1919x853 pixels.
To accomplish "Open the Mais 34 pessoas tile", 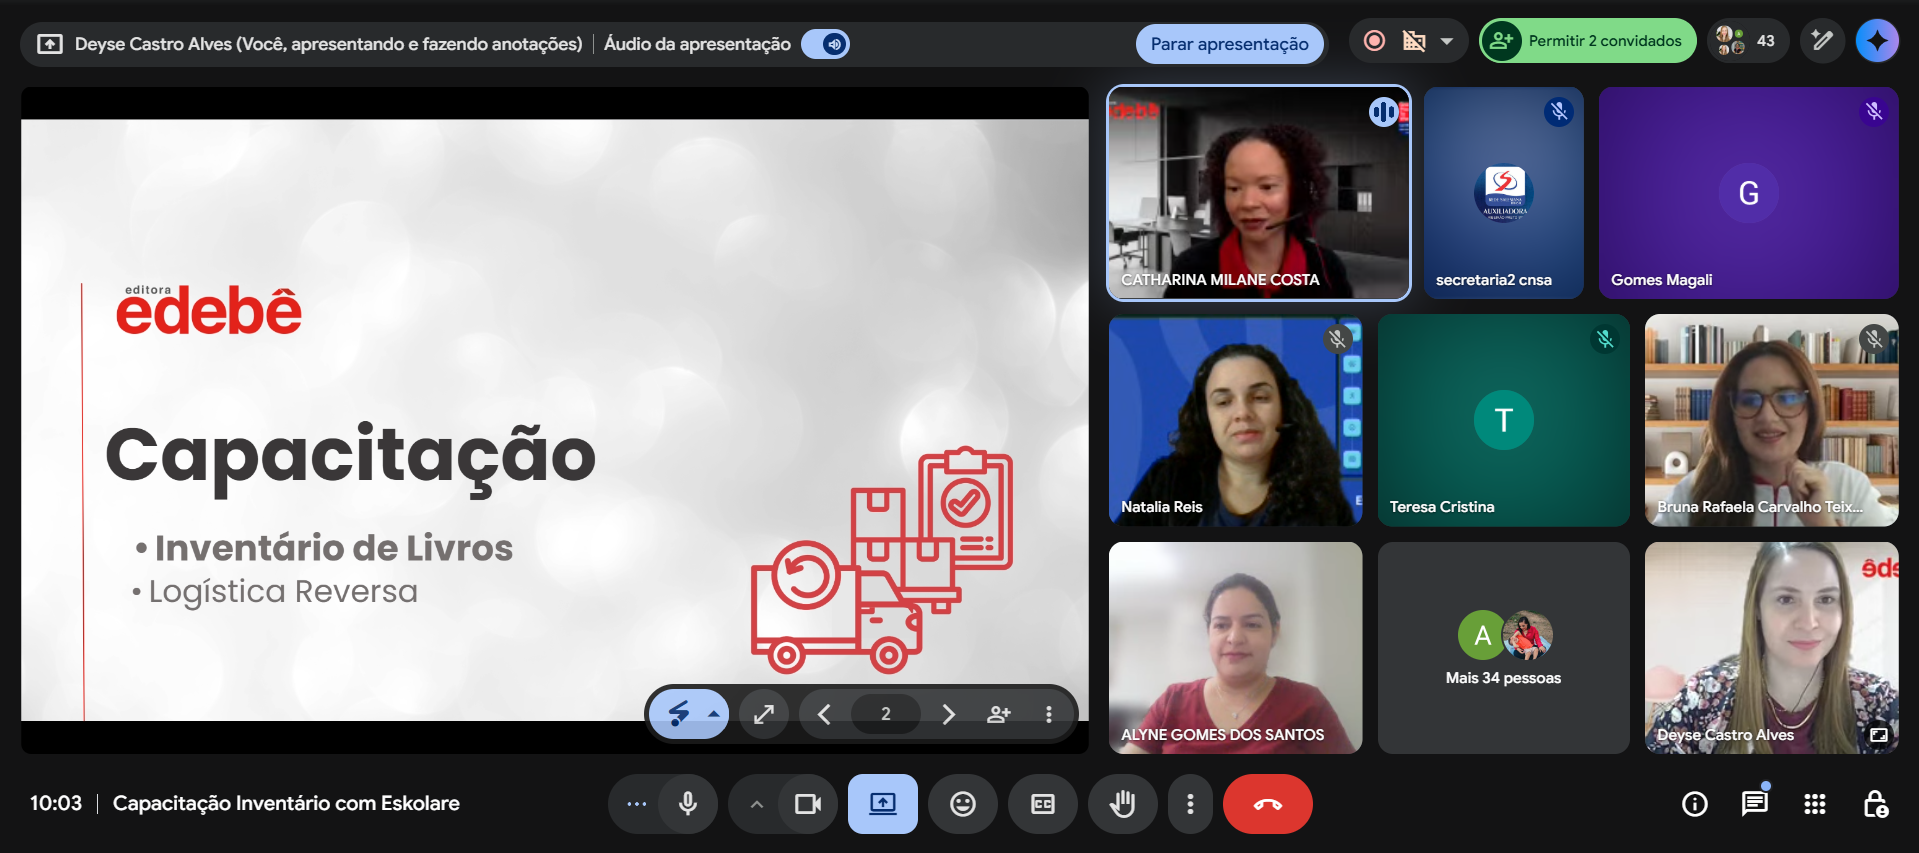I will click(1503, 648).
